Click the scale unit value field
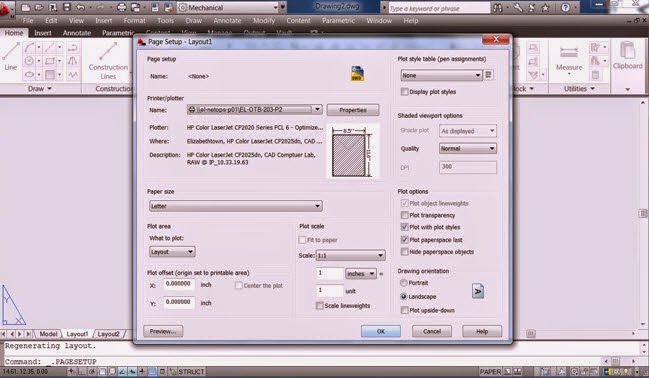 click(x=330, y=291)
